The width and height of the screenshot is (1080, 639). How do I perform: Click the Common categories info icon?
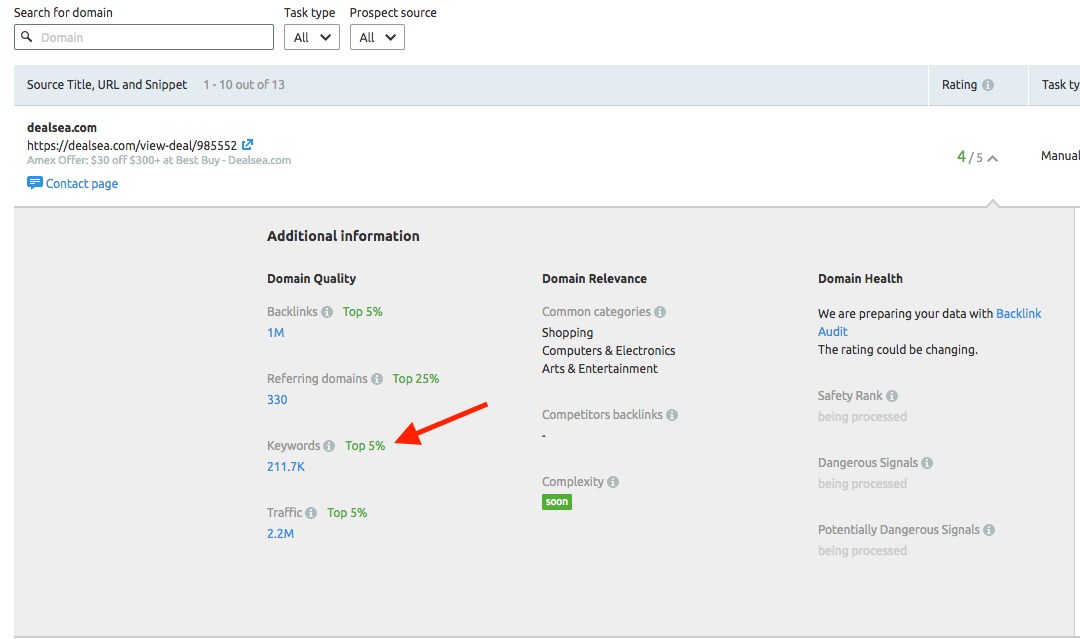660,312
